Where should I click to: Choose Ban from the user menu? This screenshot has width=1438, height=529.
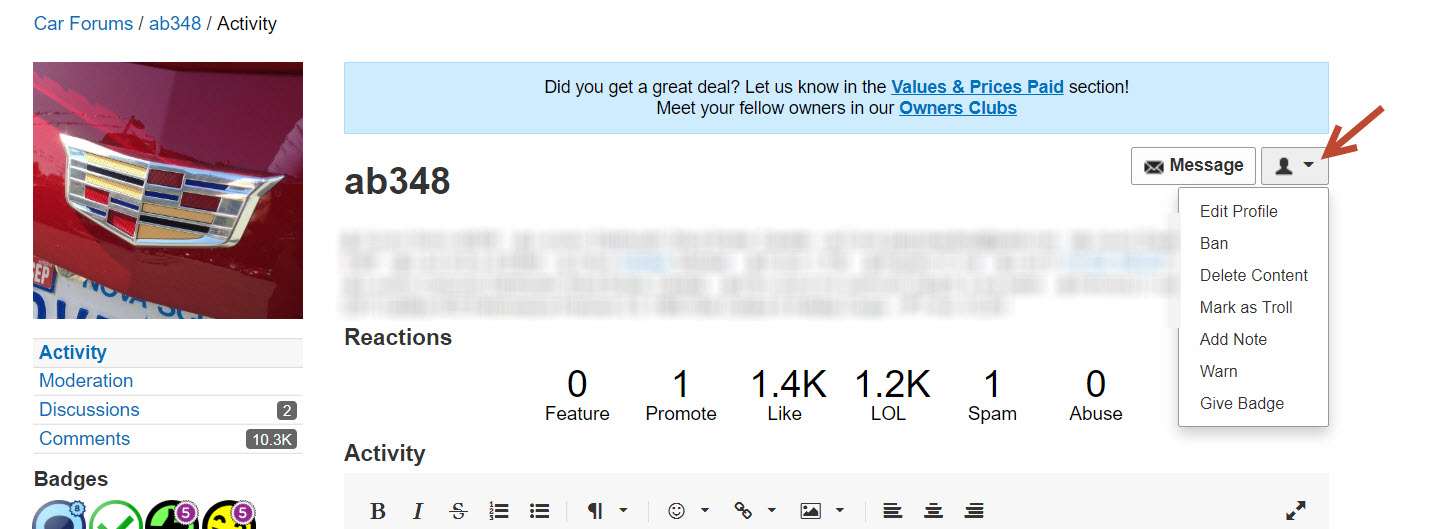[x=1214, y=243]
